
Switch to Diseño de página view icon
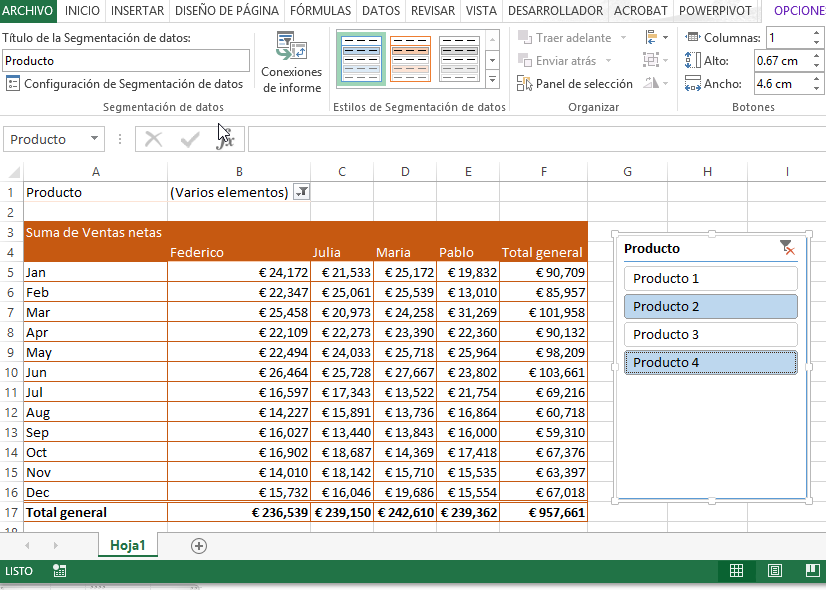coord(774,570)
